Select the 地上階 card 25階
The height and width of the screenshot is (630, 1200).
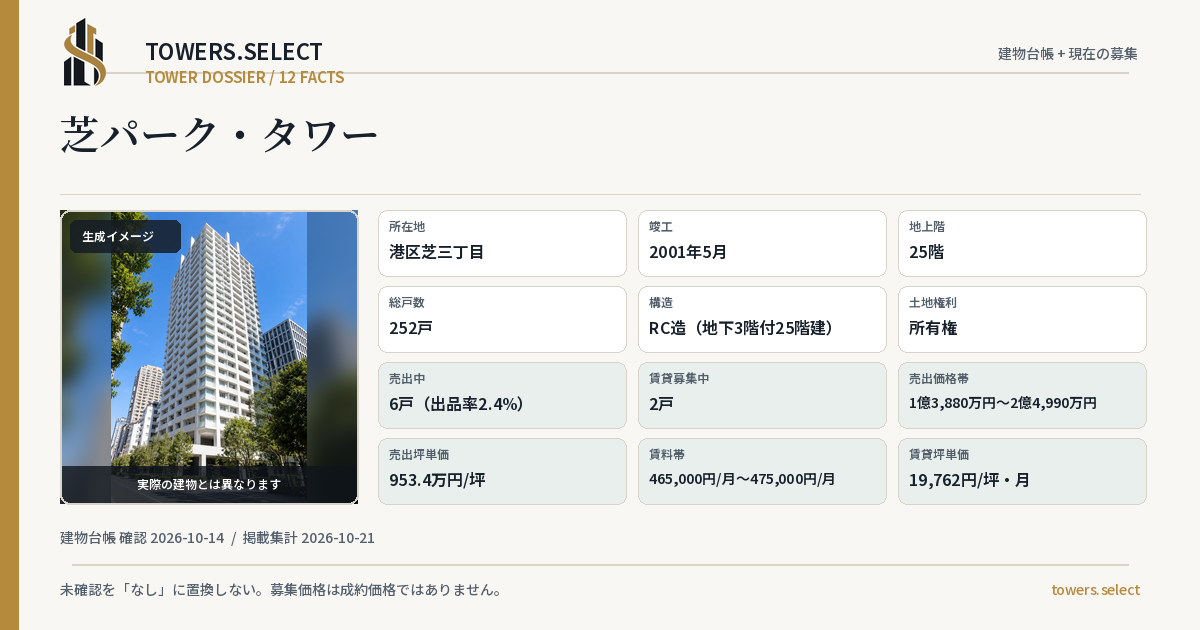point(1022,243)
